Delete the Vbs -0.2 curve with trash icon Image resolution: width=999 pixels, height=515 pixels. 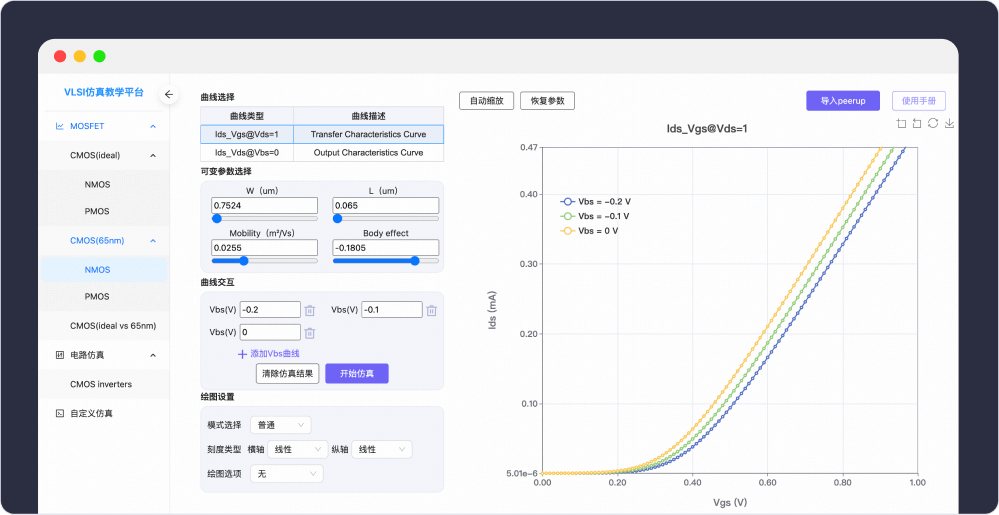tap(310, 310)
